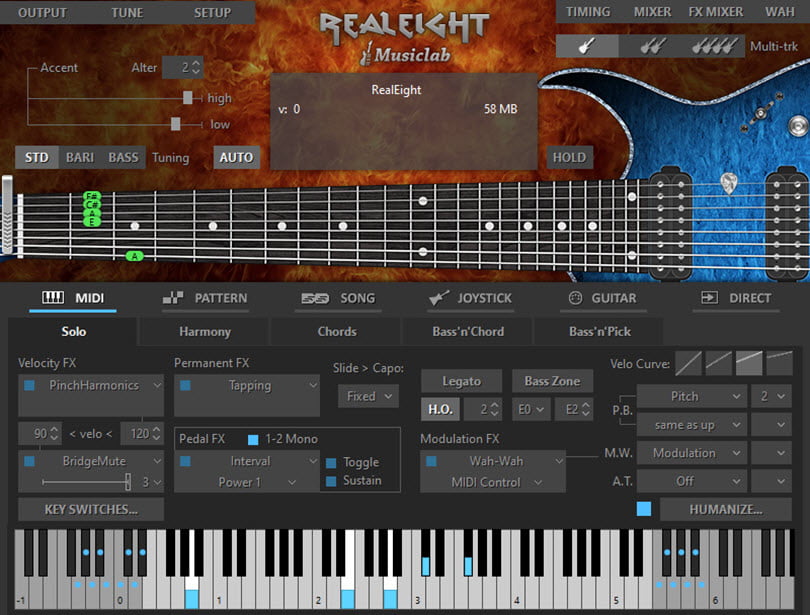Enable the pedal Toggle checkbox
Image resolution: width=810 pixels, height=615 pixels.
click(x=331, y=463)
